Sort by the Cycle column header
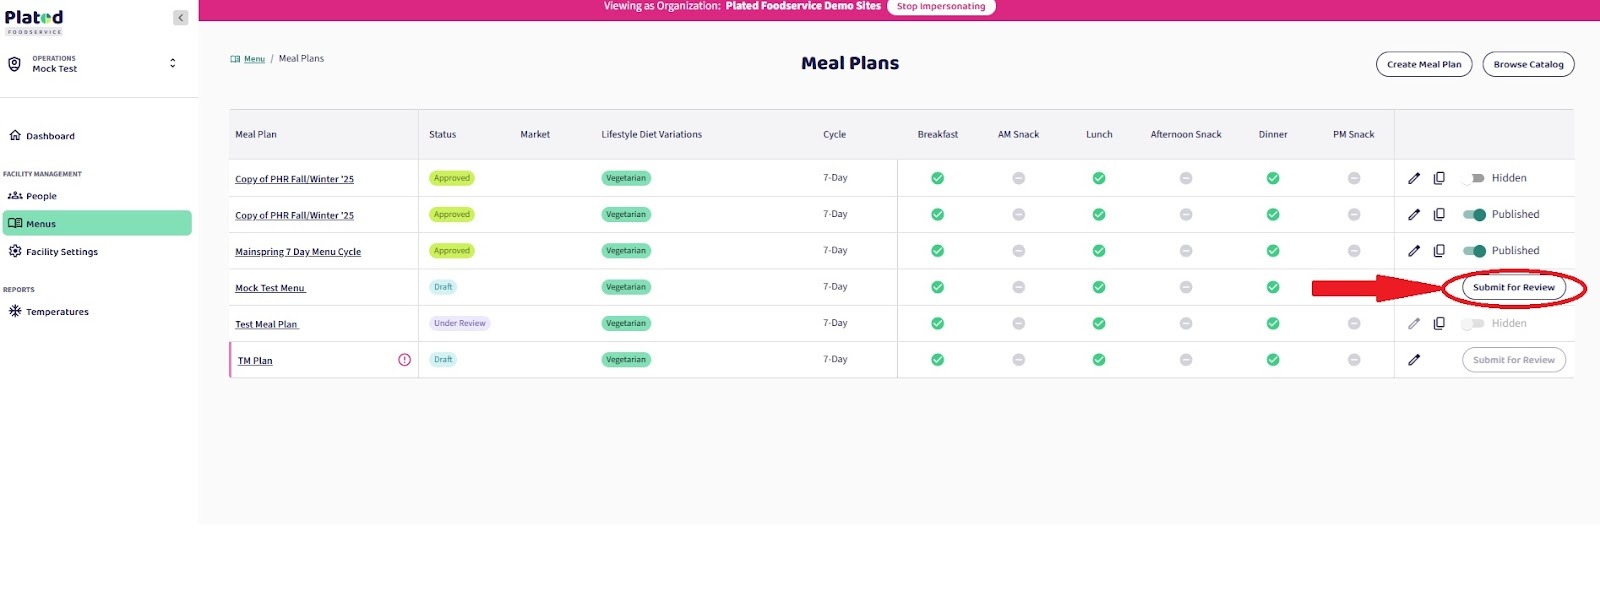The height and width of the screenshot is (608, 1600). pyautogui.click(x=834, y=134)
